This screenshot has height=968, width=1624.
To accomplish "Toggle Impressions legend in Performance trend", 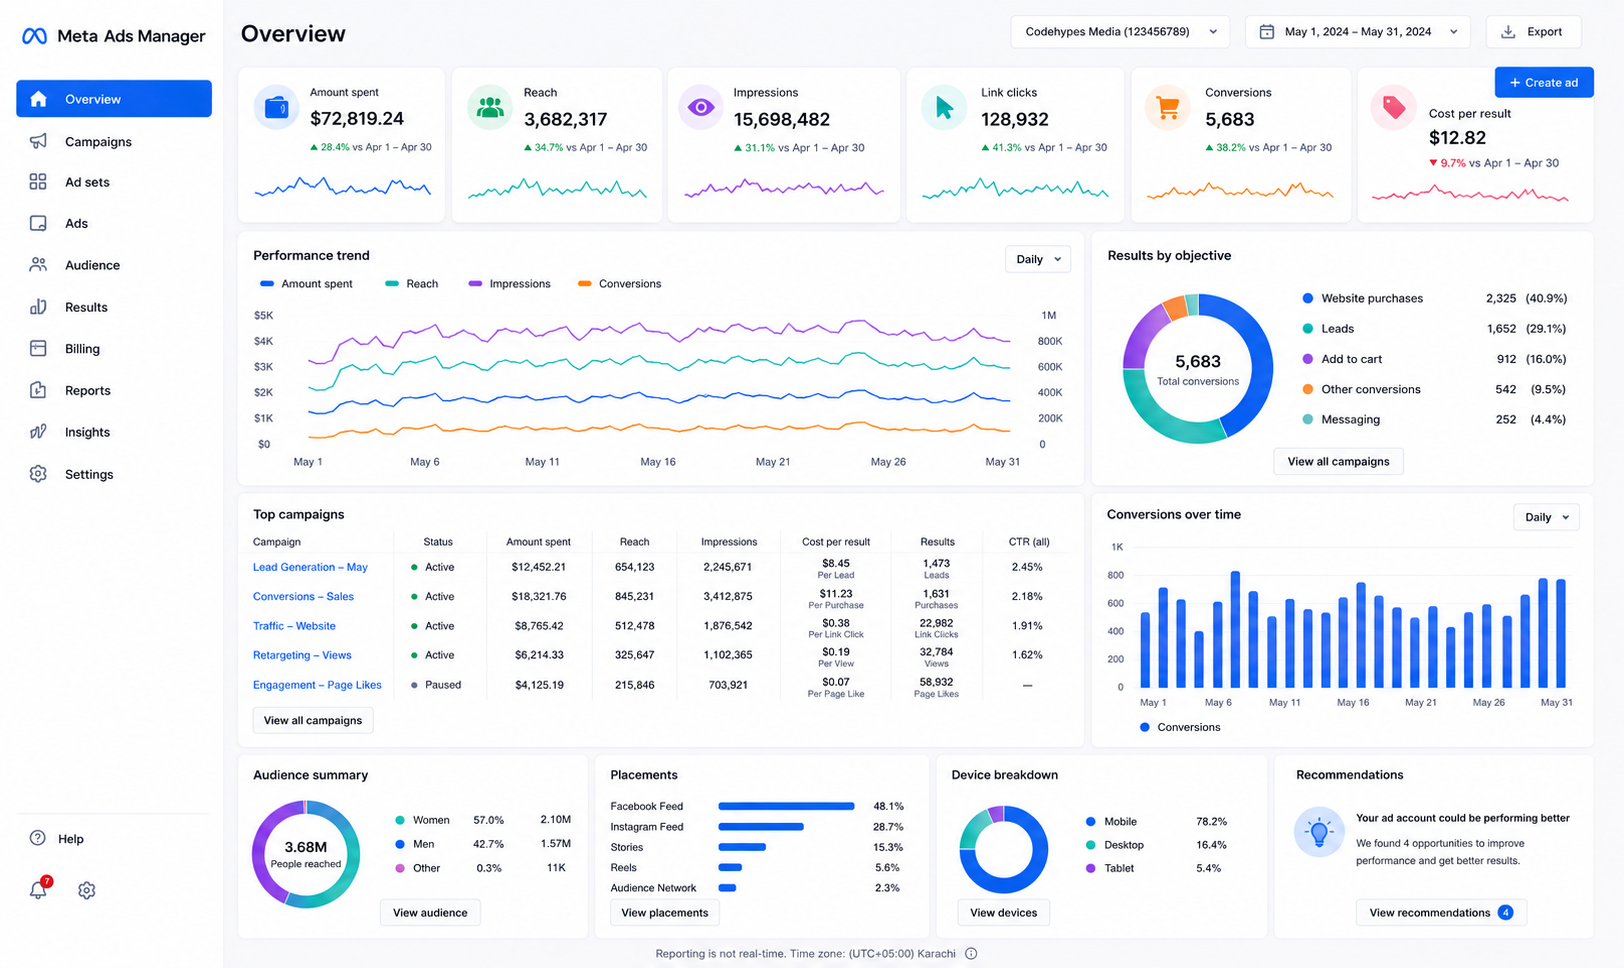I will (x=509, y=284).
